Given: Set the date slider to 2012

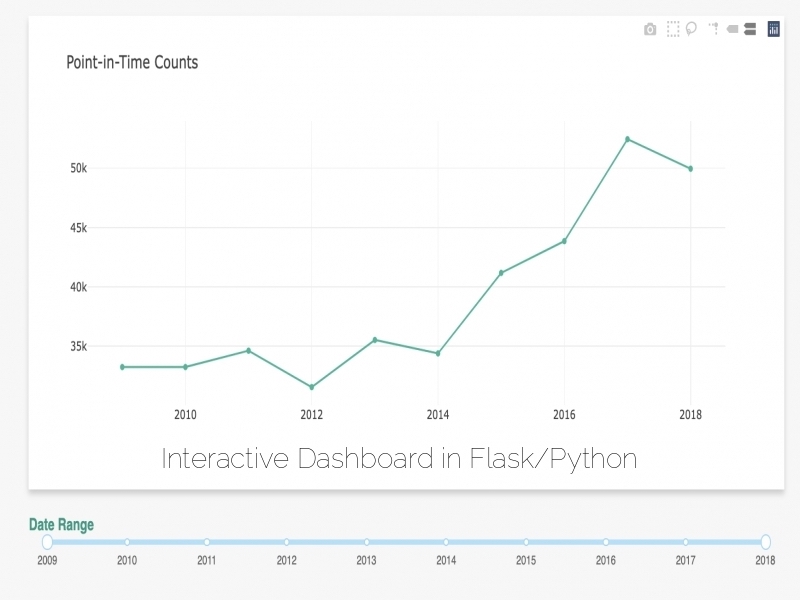Looking at the screenshot, I should [286, 542].
